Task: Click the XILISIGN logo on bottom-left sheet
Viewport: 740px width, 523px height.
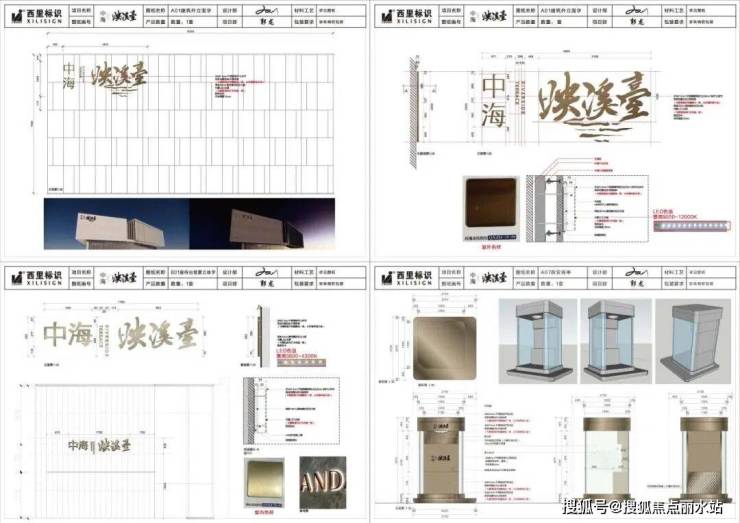Action: tap(40, 278)
